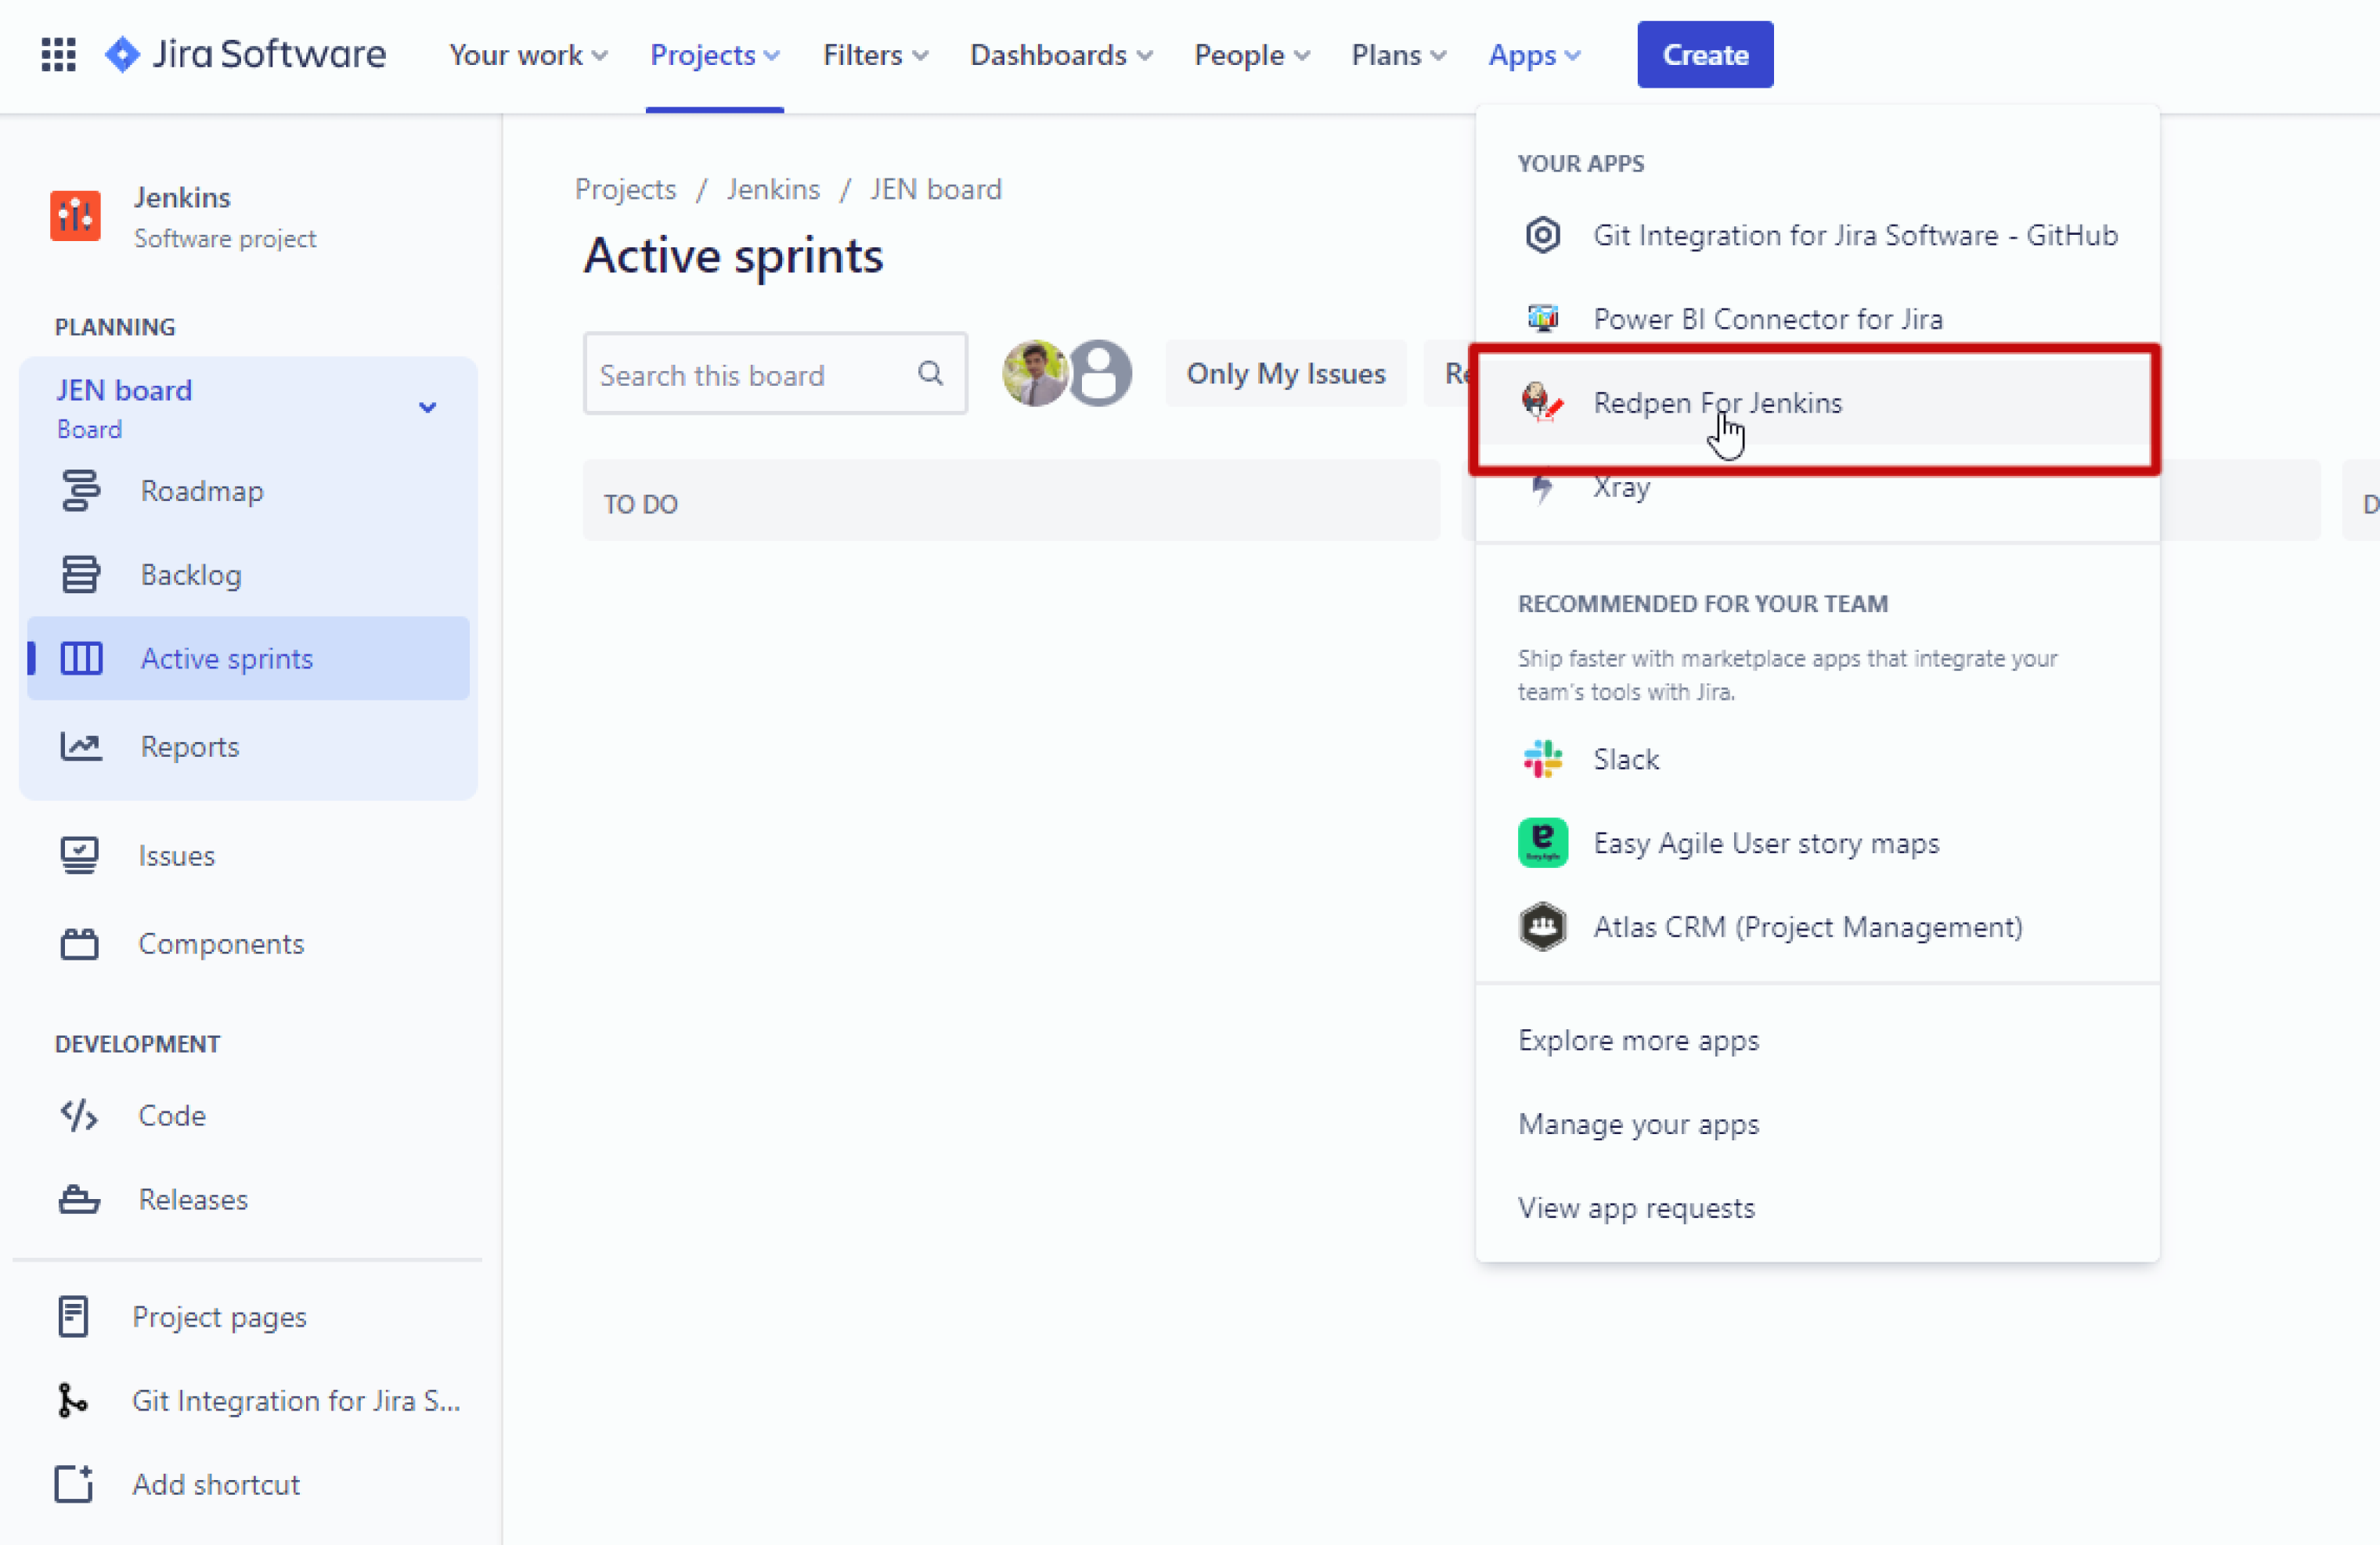Click the Redpen For Jenkins app icon

click(1543, 402)
